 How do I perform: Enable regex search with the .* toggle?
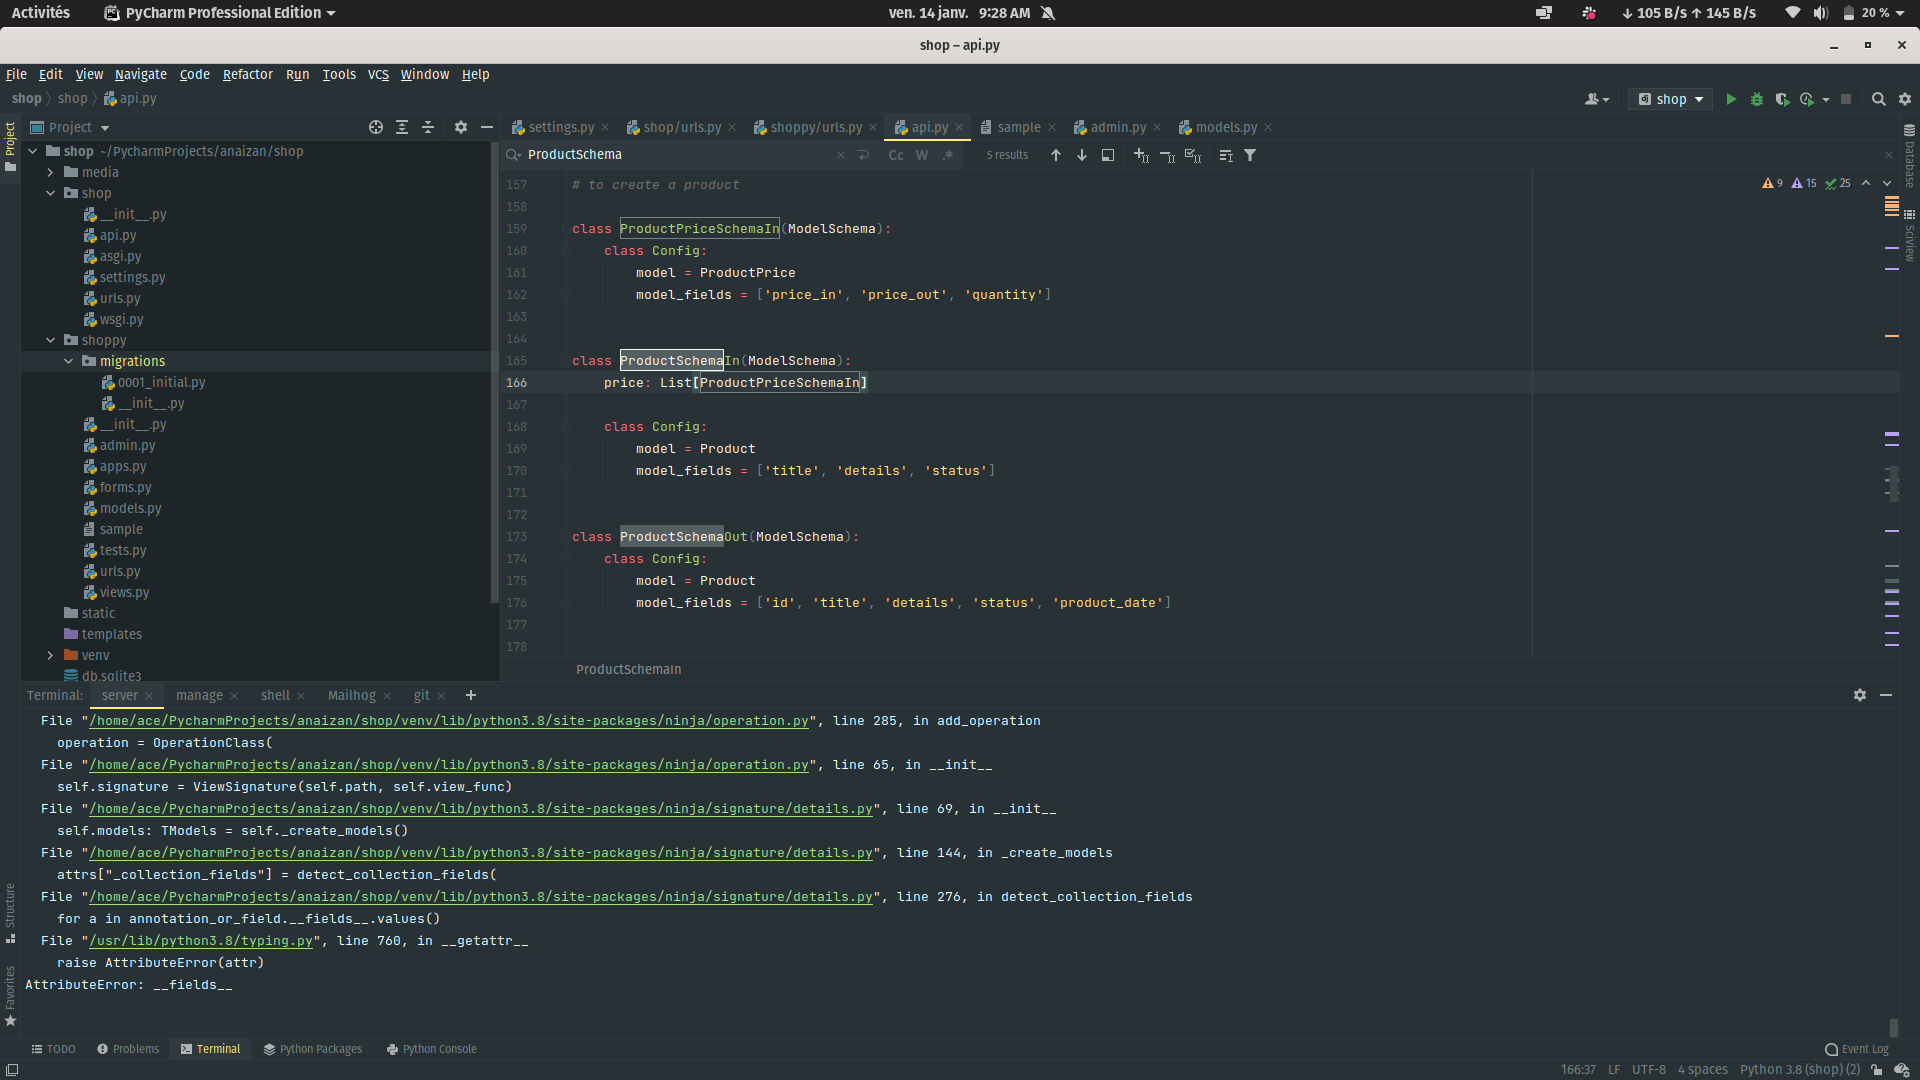pyautogui.click(x=947, y=155)
